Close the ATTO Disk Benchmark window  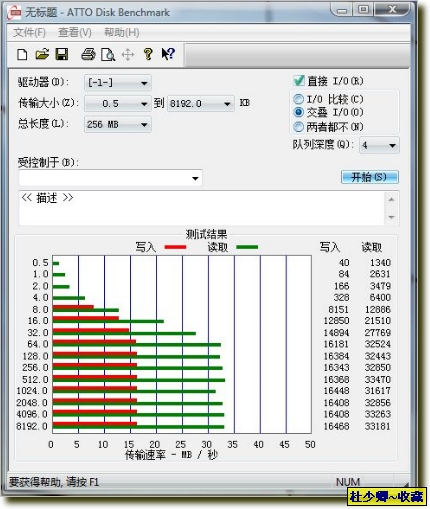(x=392, y=10)
